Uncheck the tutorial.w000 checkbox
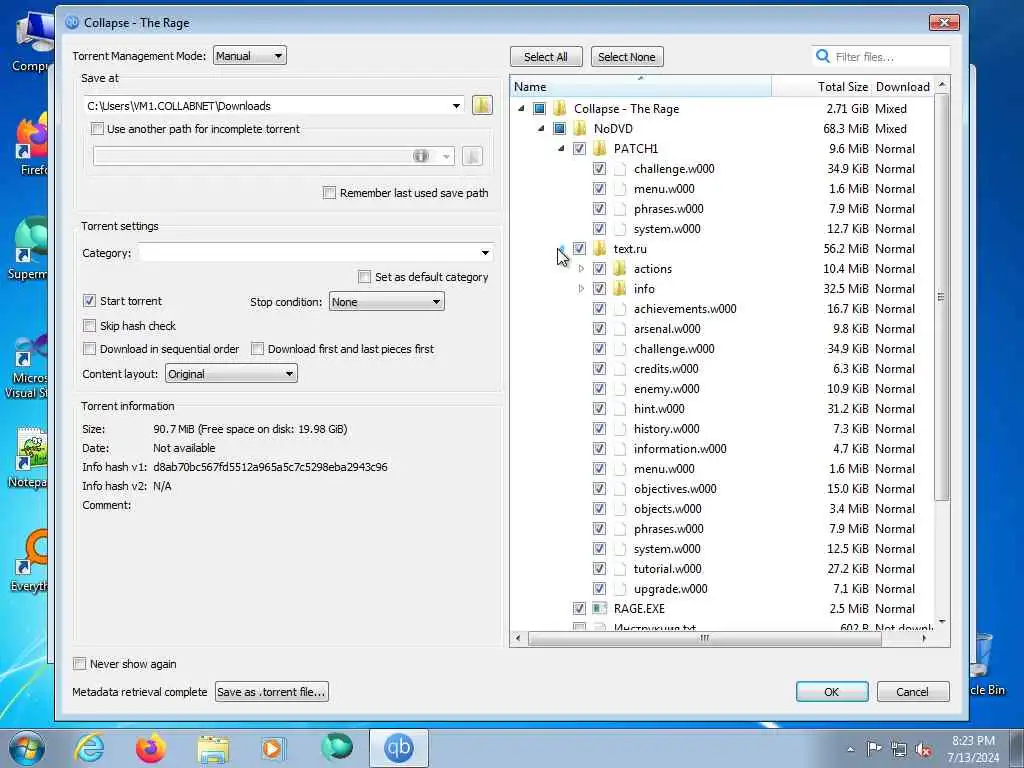This screenshot has width=1024, height=768. 599,568
